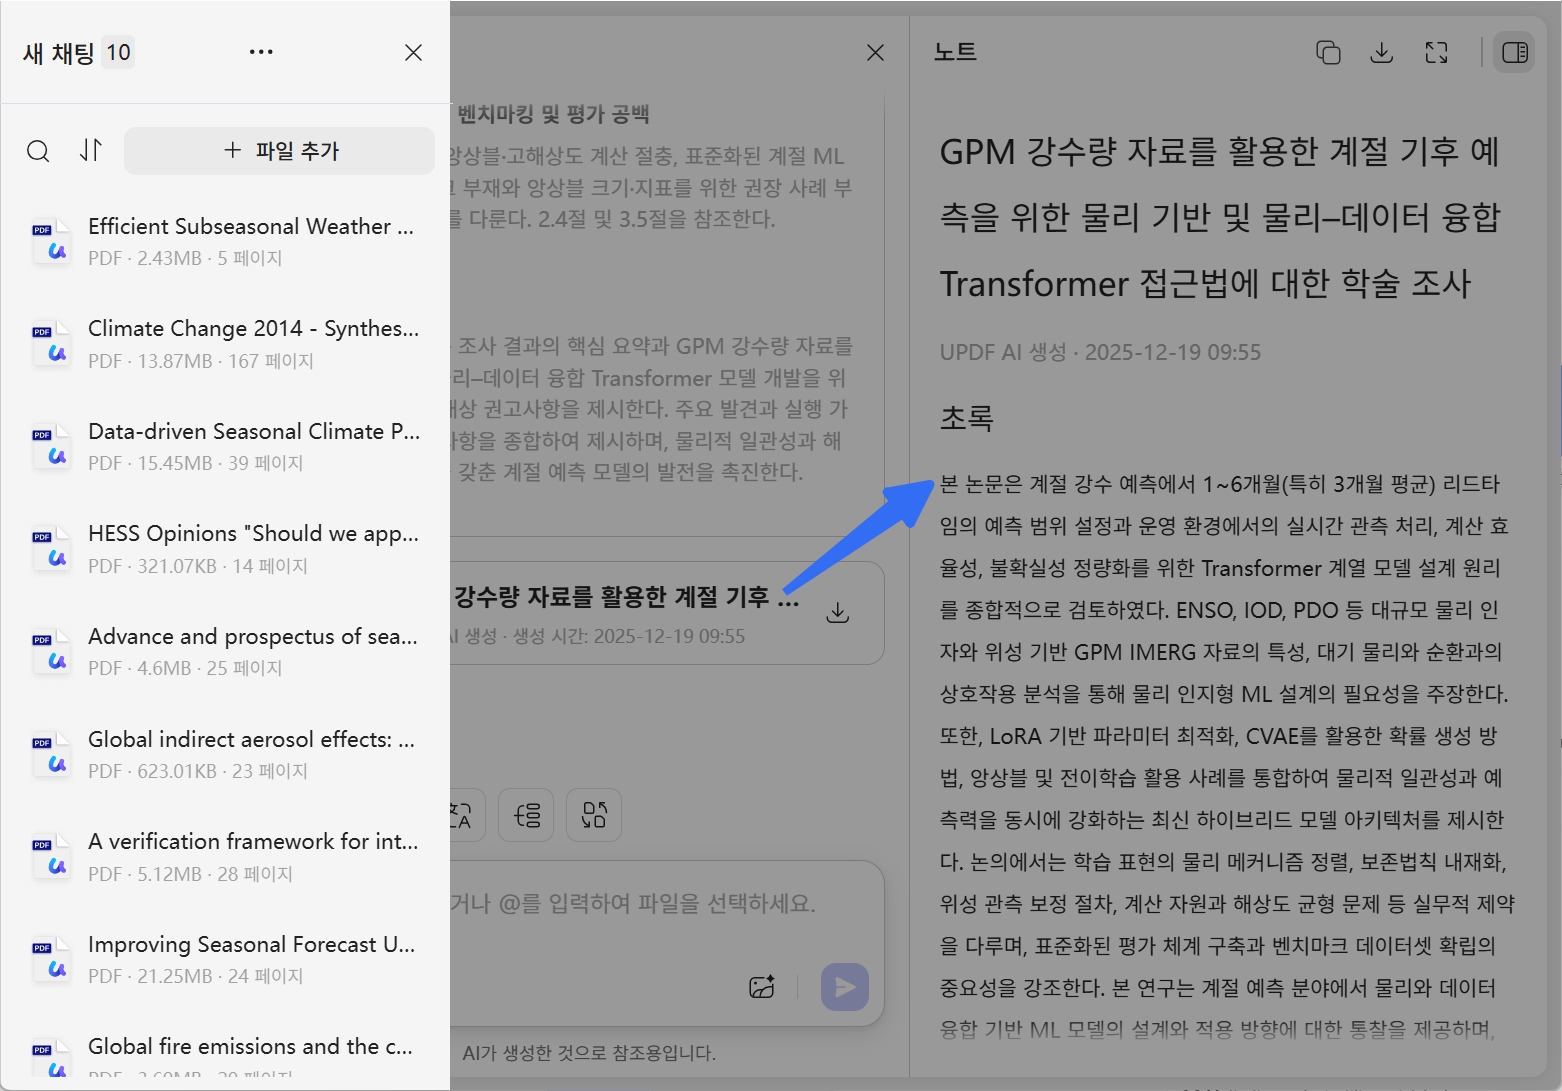Click the abstract paragraph starting "본 논문은"

click(1227, 757)
